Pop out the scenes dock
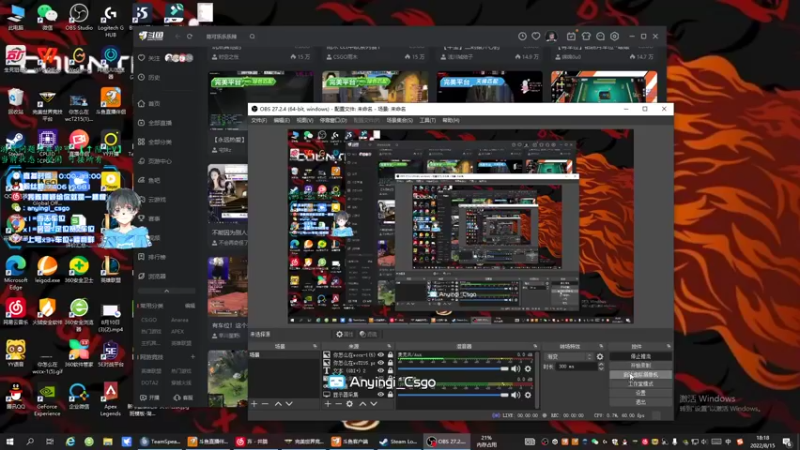800x450 pixels. (x=315, y=346)
